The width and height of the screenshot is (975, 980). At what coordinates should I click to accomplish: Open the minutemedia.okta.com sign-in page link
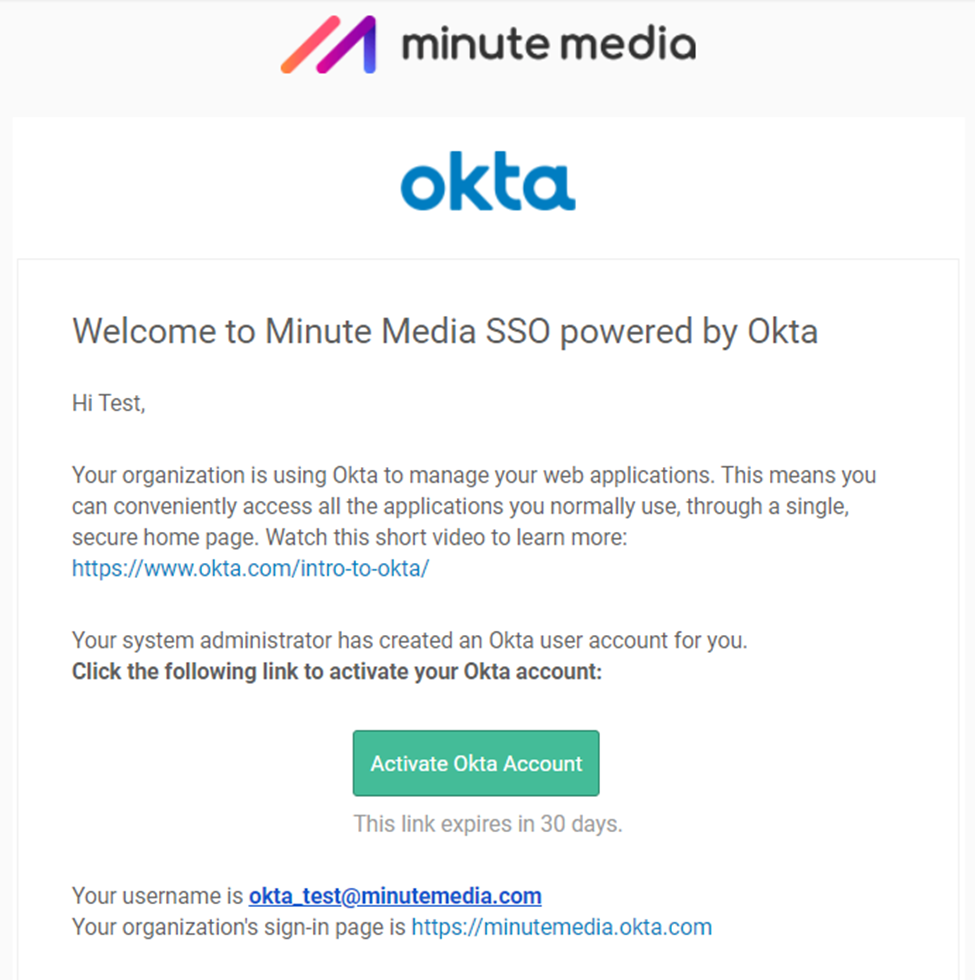(x=561, y=927)
